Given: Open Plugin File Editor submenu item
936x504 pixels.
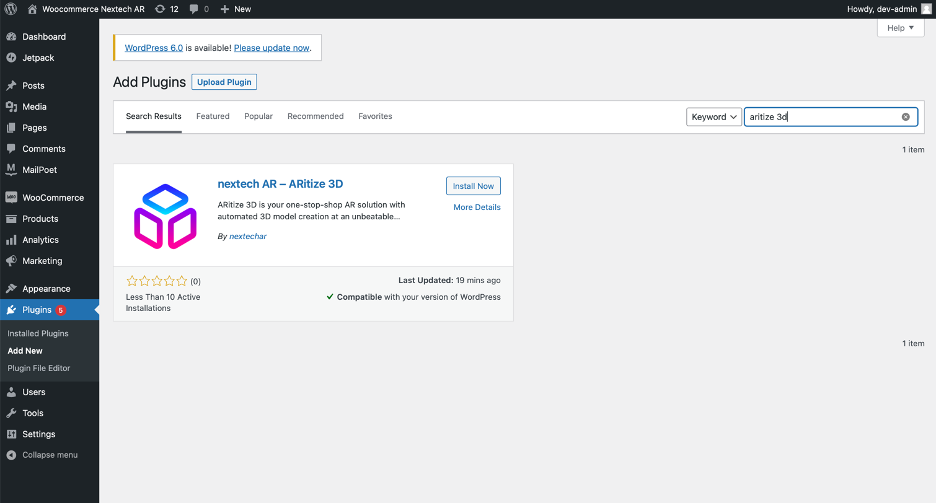Looking at the screenshot, I should [39, 368].
